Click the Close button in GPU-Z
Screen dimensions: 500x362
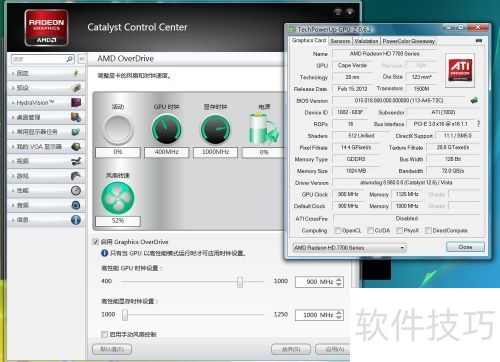(465, 247)
